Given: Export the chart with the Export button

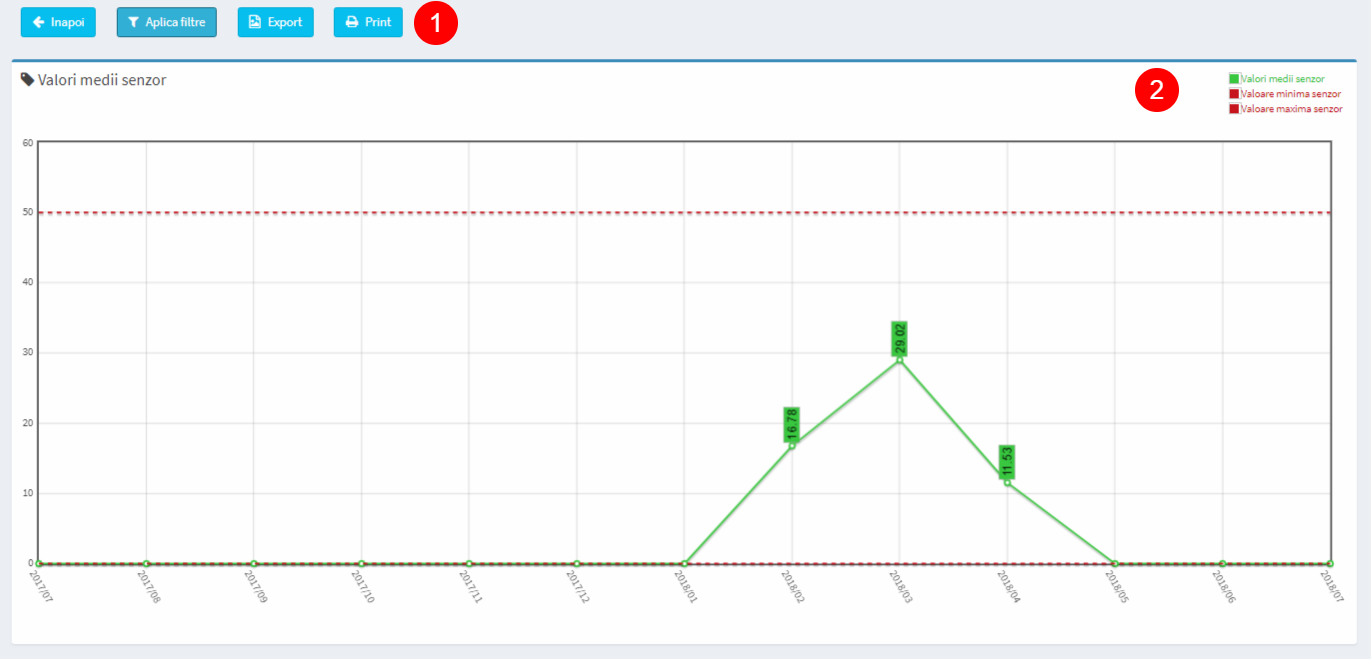Looking at the screenshot, I should point(276,22).
